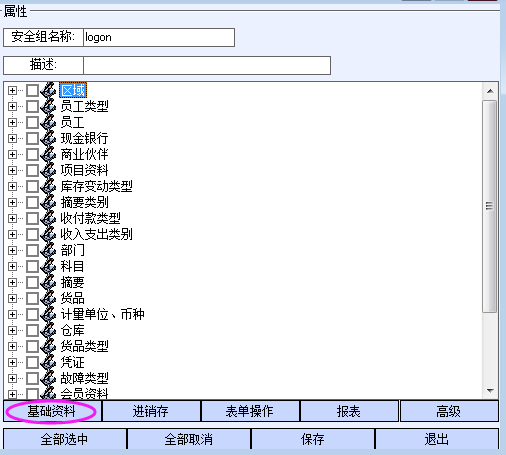
Task: Enable the 商业伙伴 checkbox
Action: point(32,154)
